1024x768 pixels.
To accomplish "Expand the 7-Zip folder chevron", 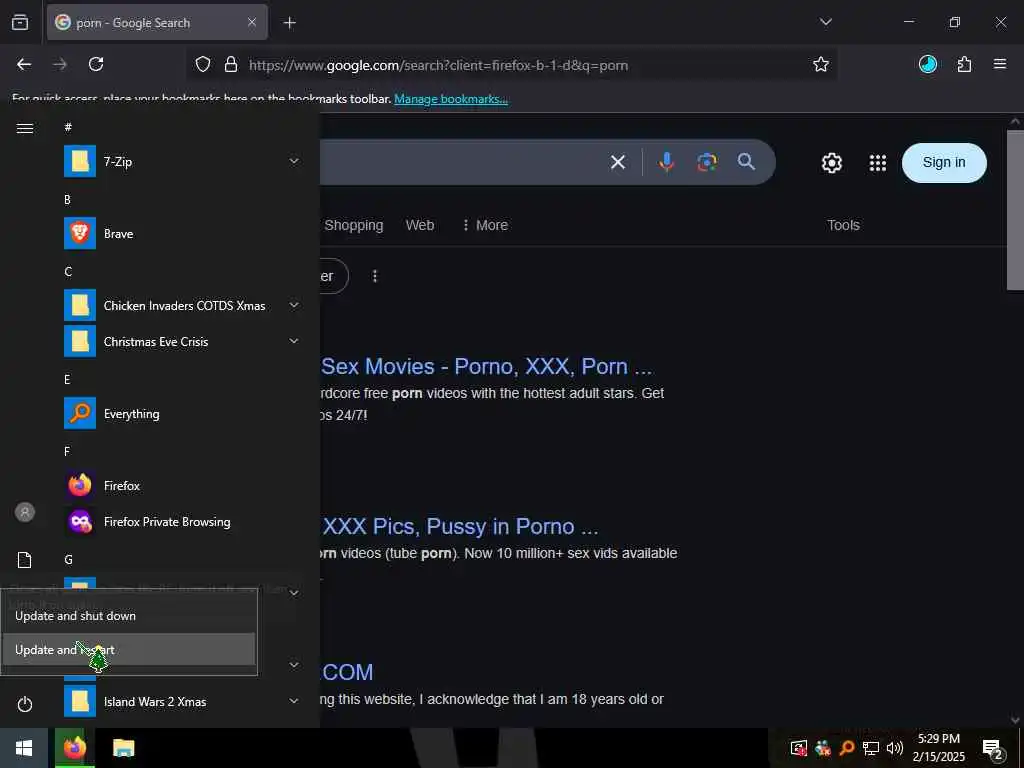I will (295, 161).
